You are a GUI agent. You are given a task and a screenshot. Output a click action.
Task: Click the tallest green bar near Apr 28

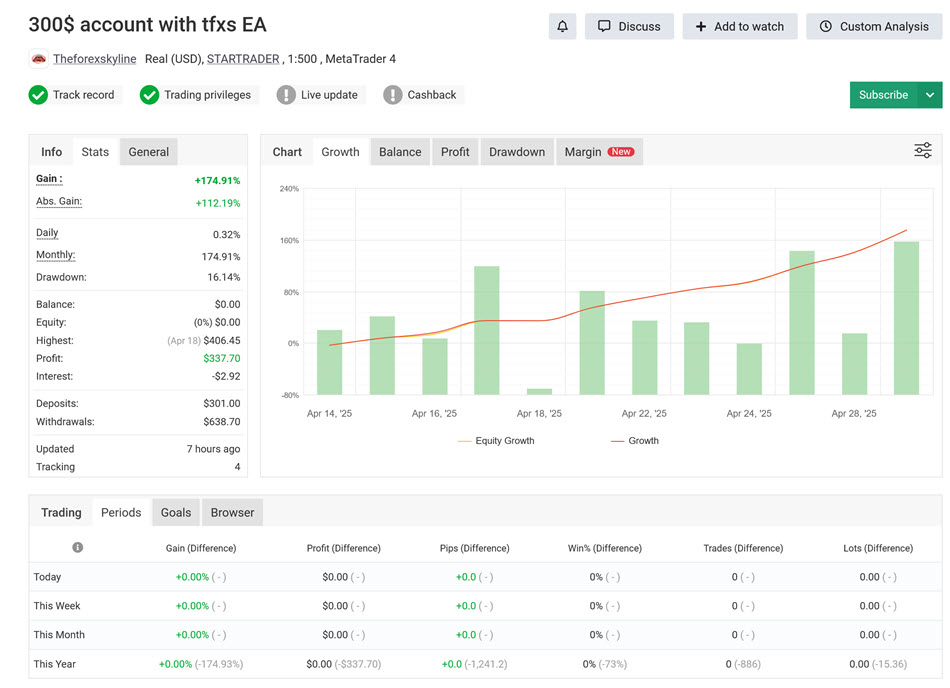pos(906,318)
